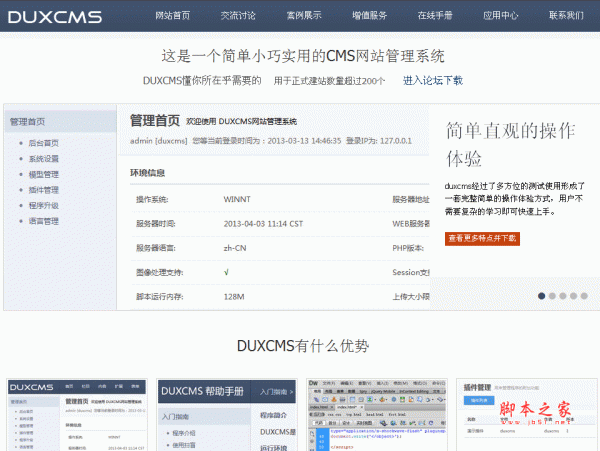Click 插件管理 in the slide sidebar

click(44, 190)
